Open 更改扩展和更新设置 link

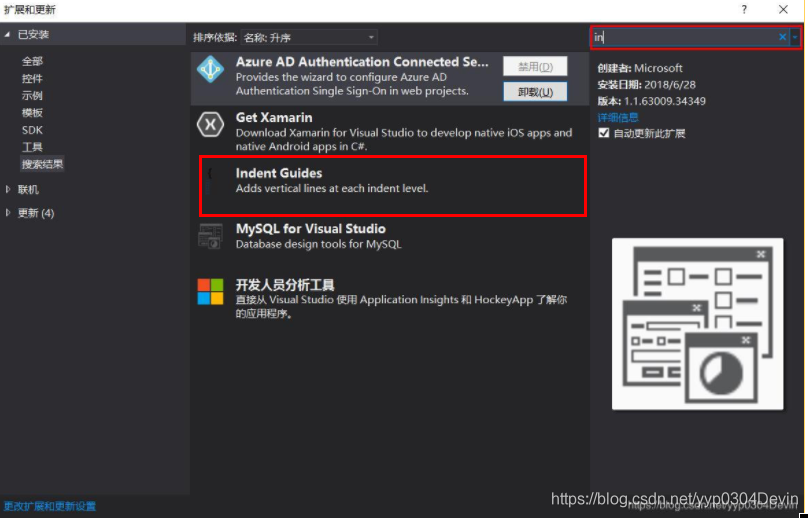[49, 506]
